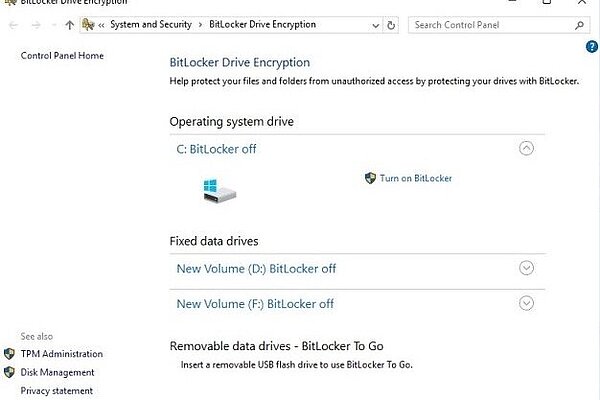Click the C: Windows drive icon

pos(219,191)
